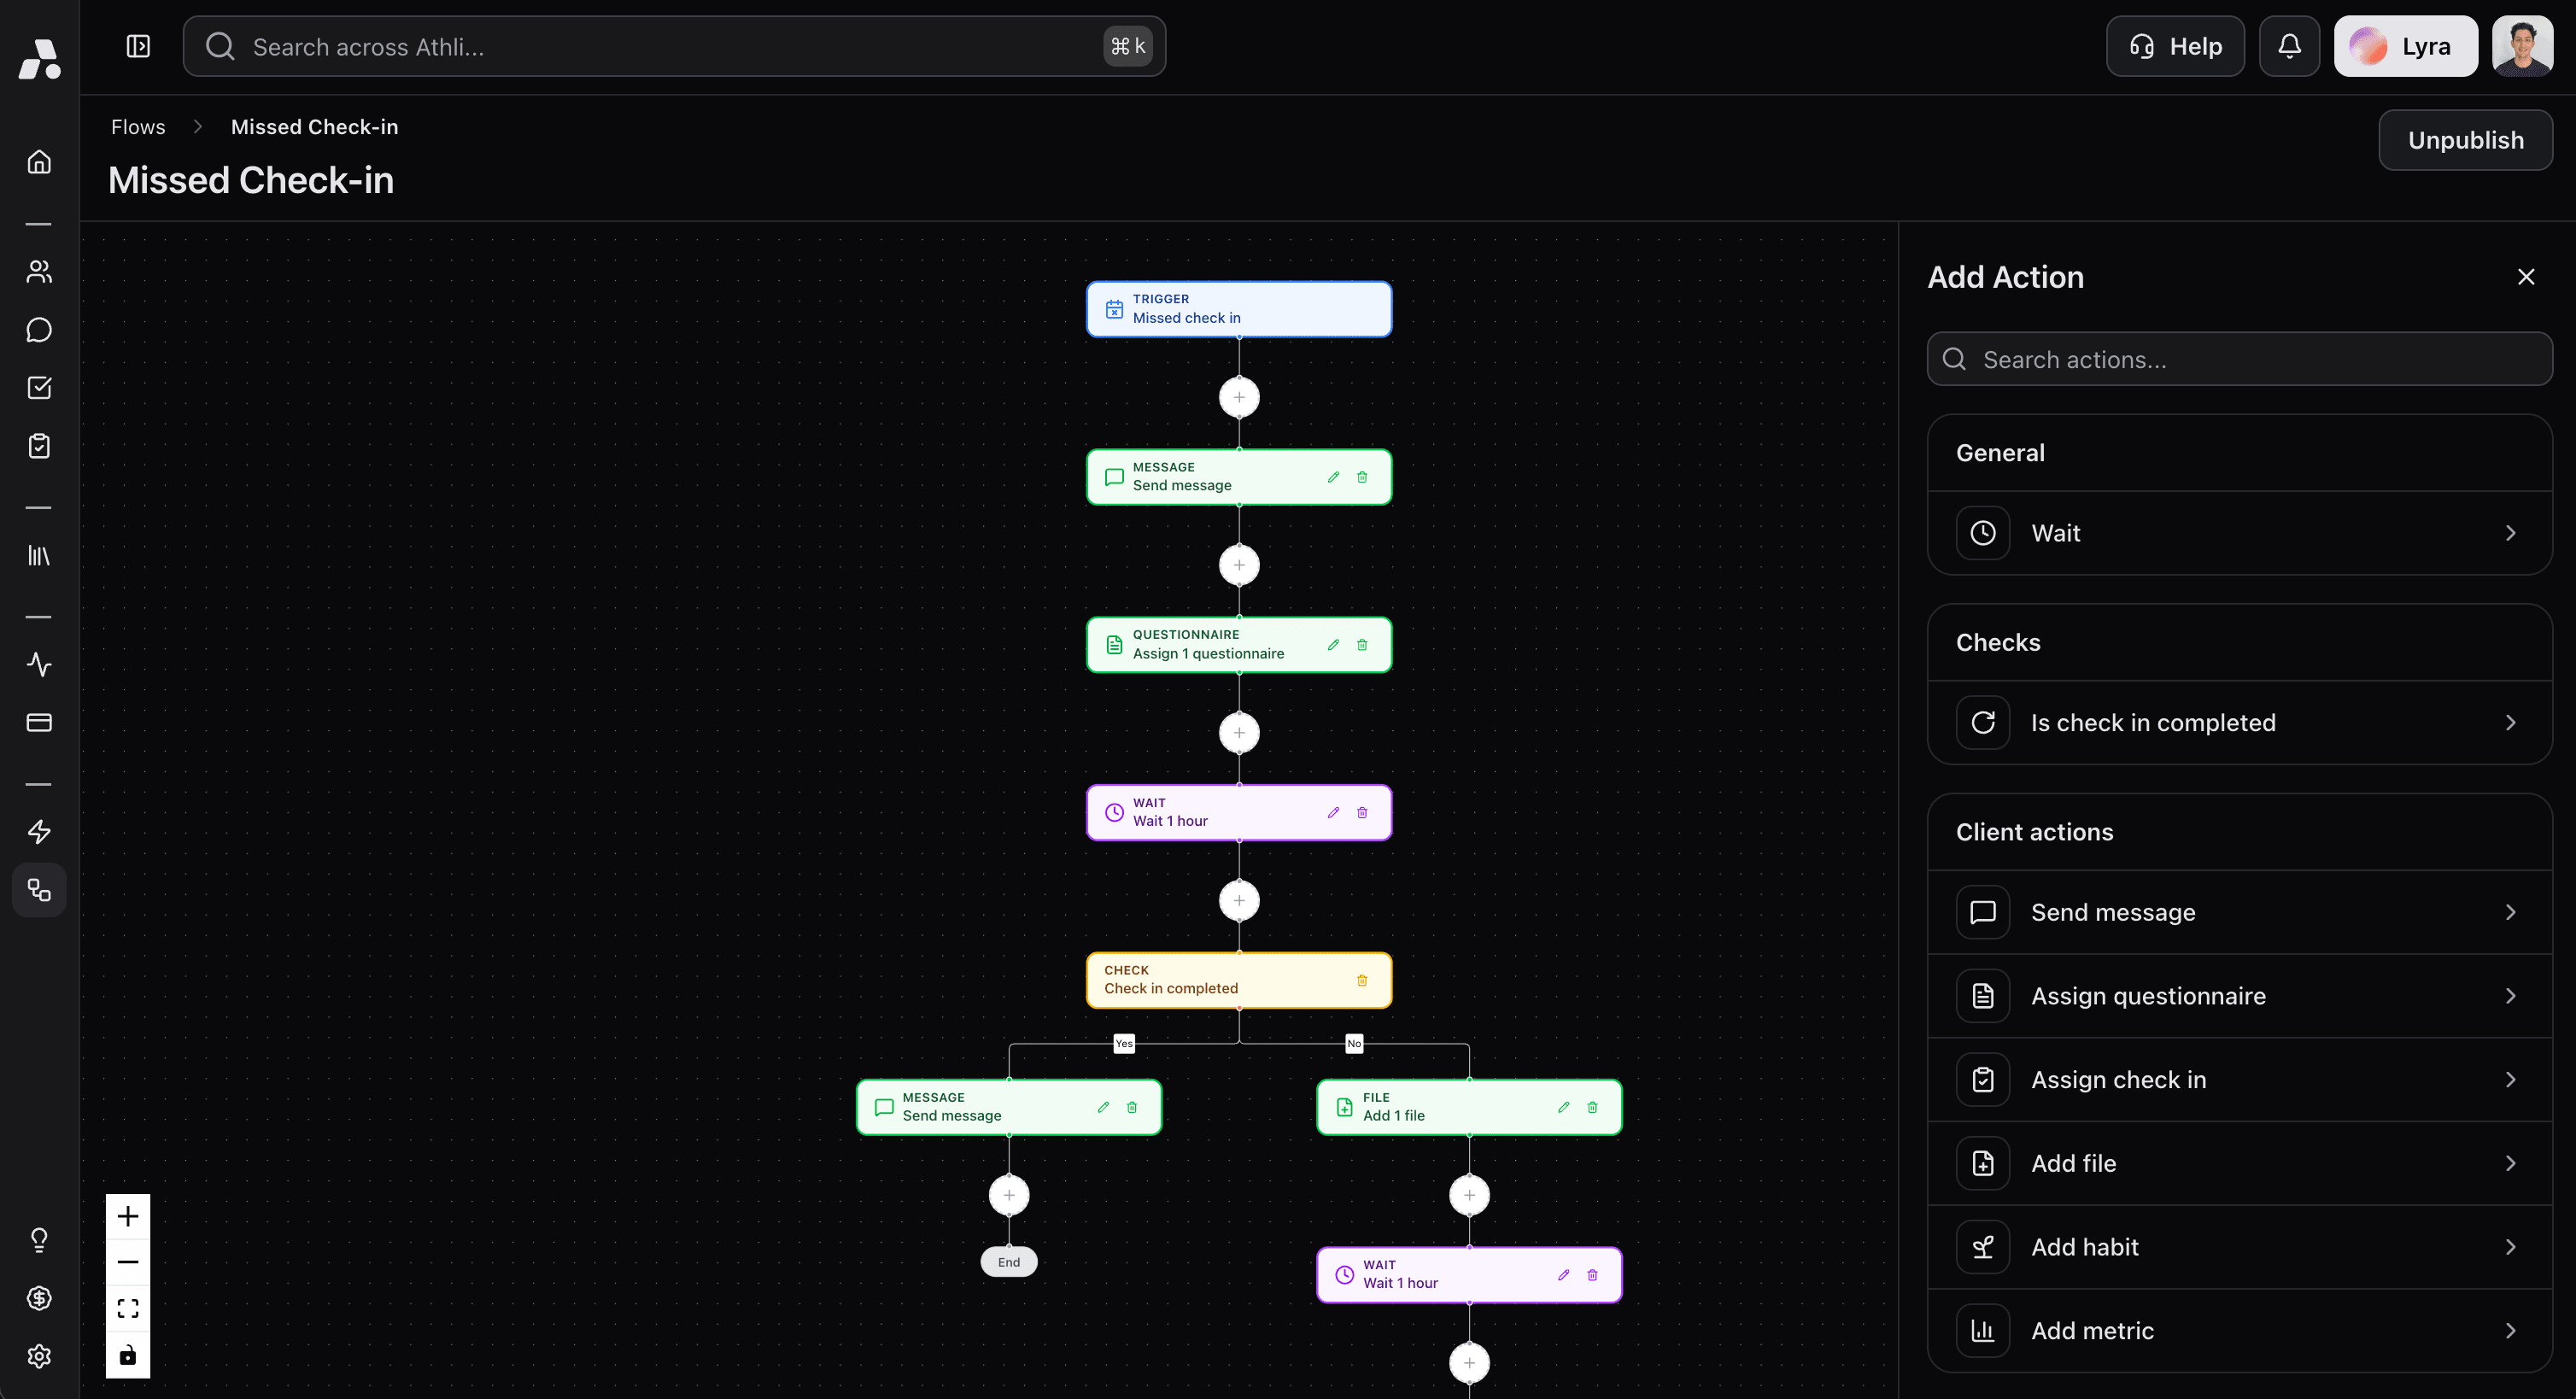Select the Flows icon in the sidebar
The width and height of the screenshot is (2576, 1399).
tap(39, 889)
